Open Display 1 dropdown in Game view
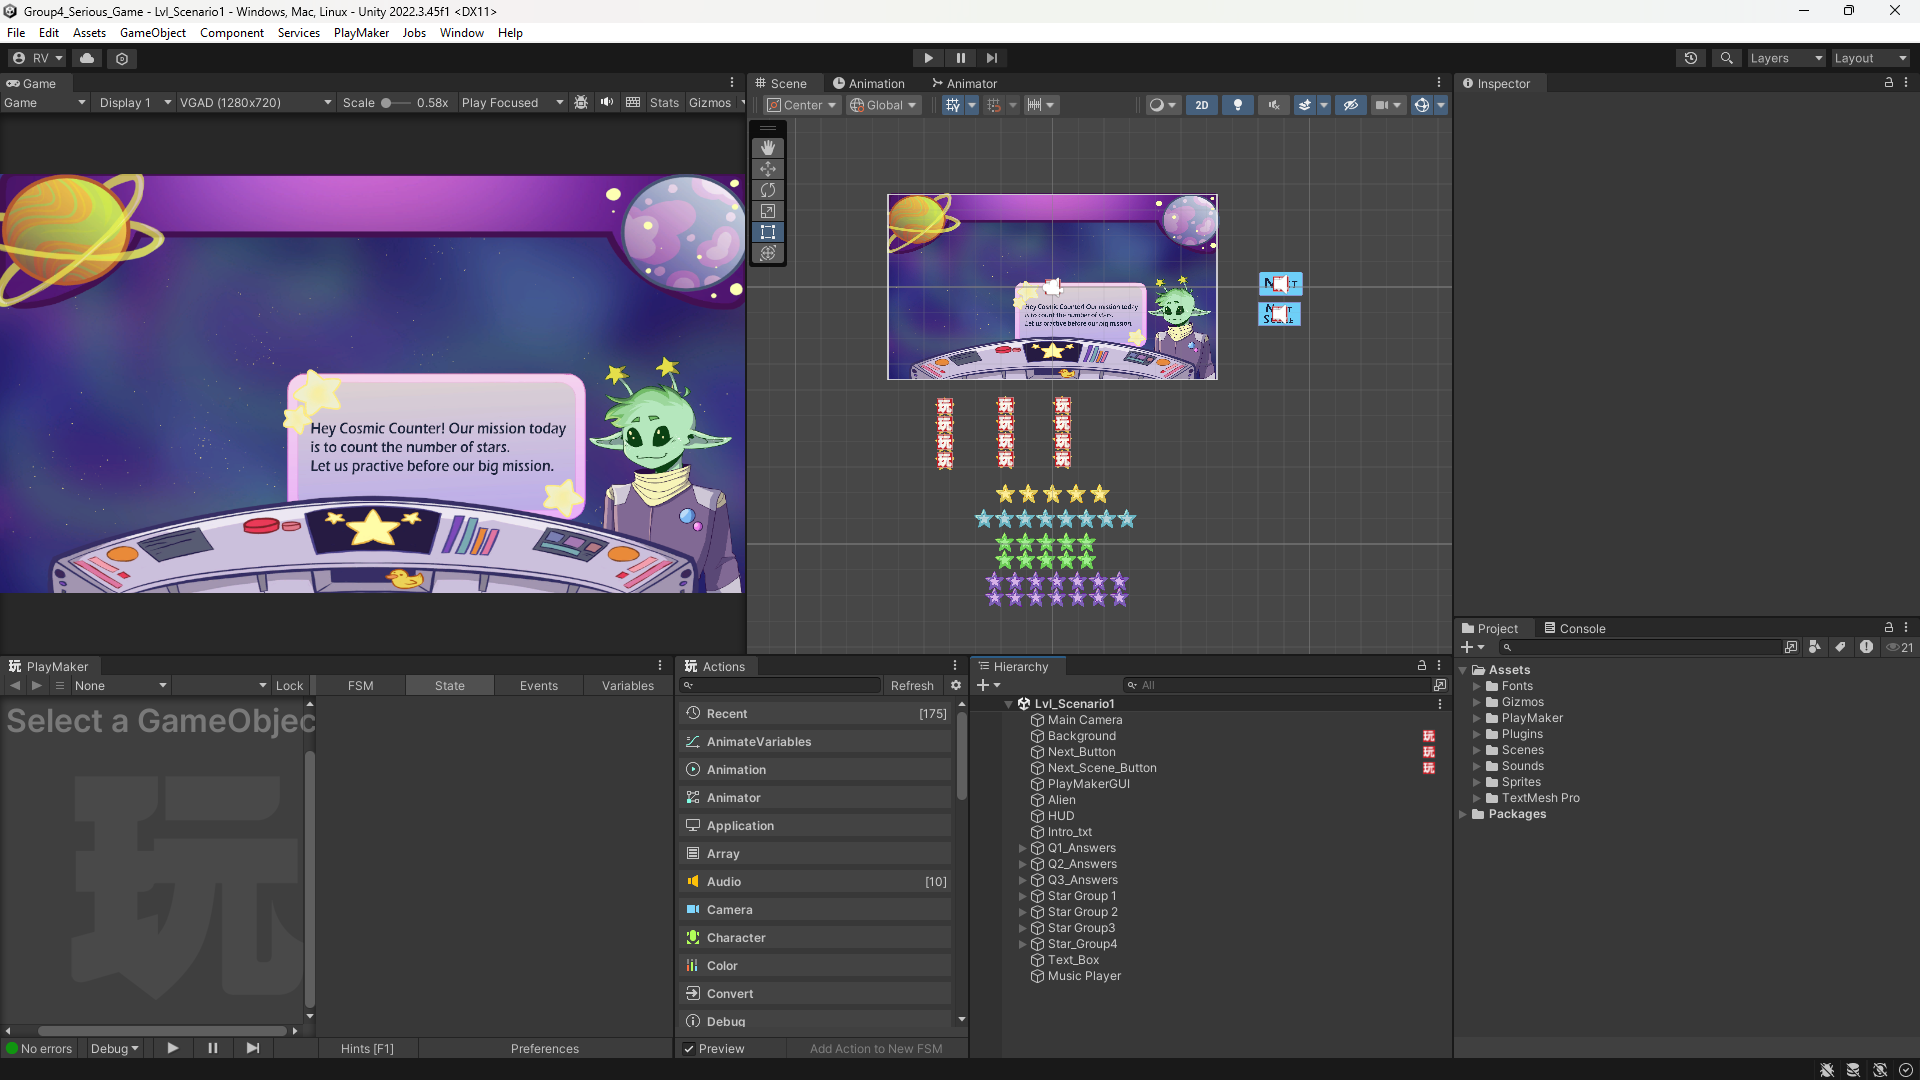The image size is (1920, 1080). coord(134,102)
